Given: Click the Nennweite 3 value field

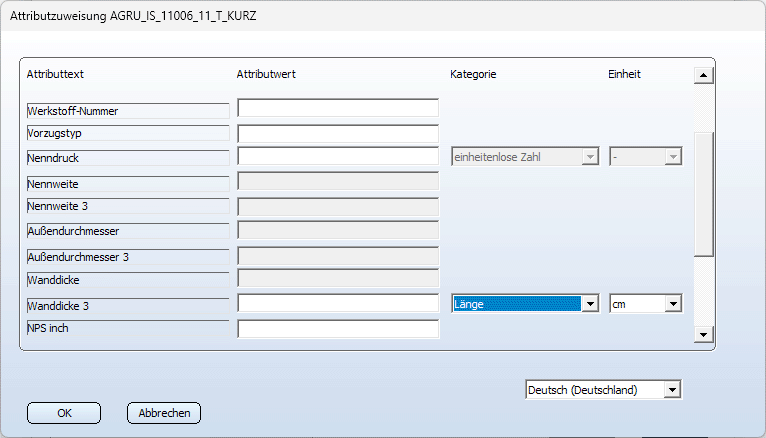Looking at the screenshot, I should [x=338, y=206].
